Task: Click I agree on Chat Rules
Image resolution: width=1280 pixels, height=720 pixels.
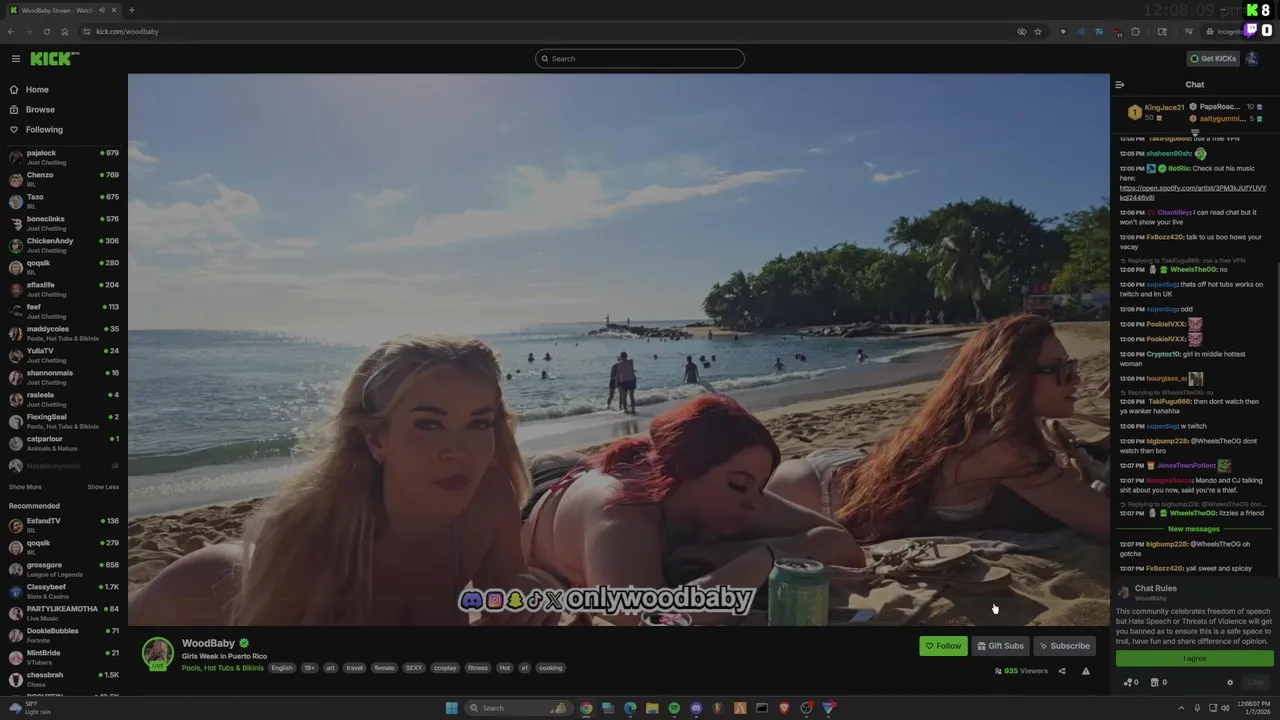Action: 1195,658
